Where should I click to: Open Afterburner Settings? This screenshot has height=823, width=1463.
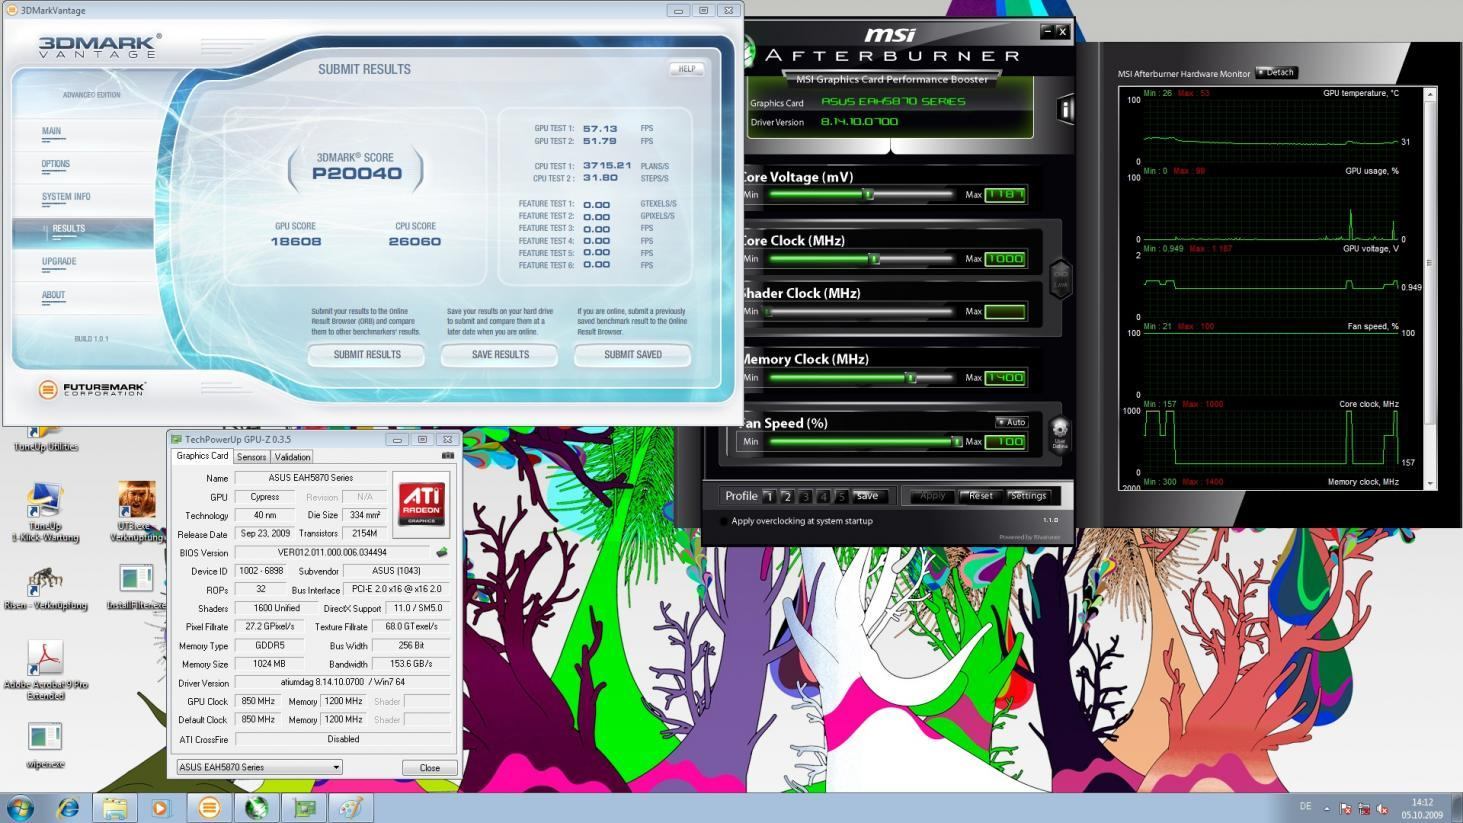[1027, 496]
